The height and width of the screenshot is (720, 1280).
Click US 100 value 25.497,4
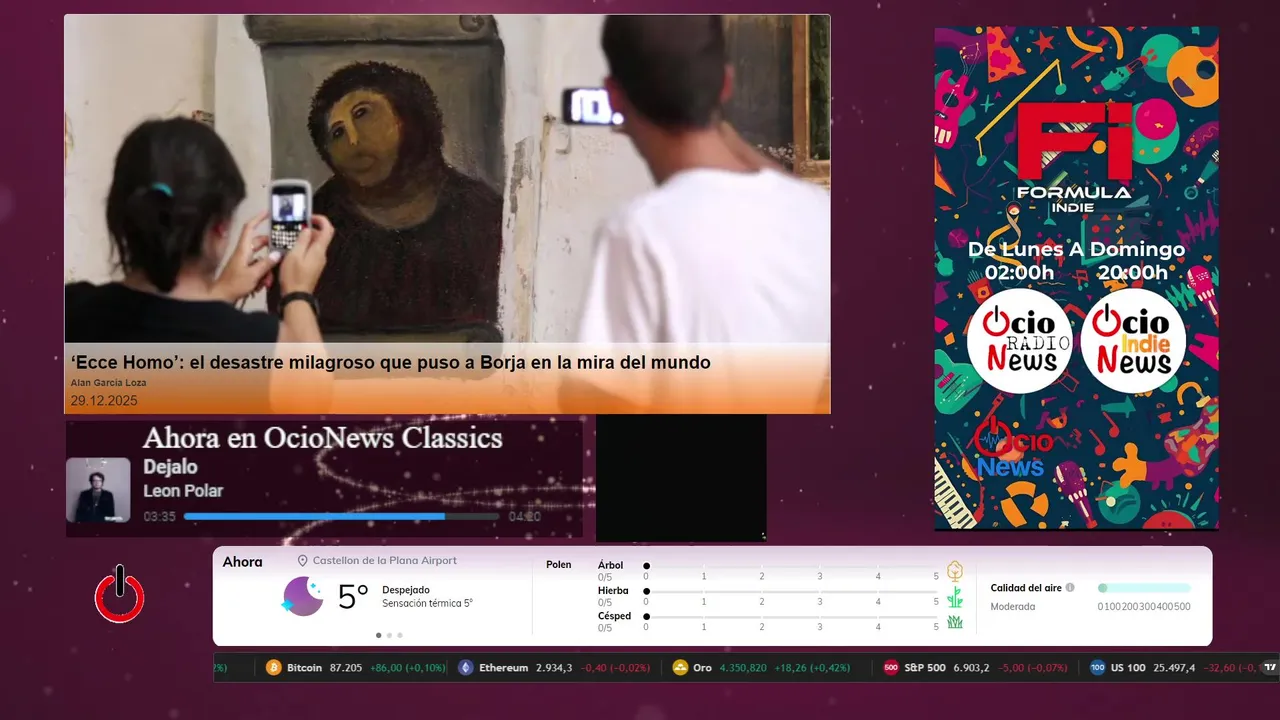coord(1174,668)
